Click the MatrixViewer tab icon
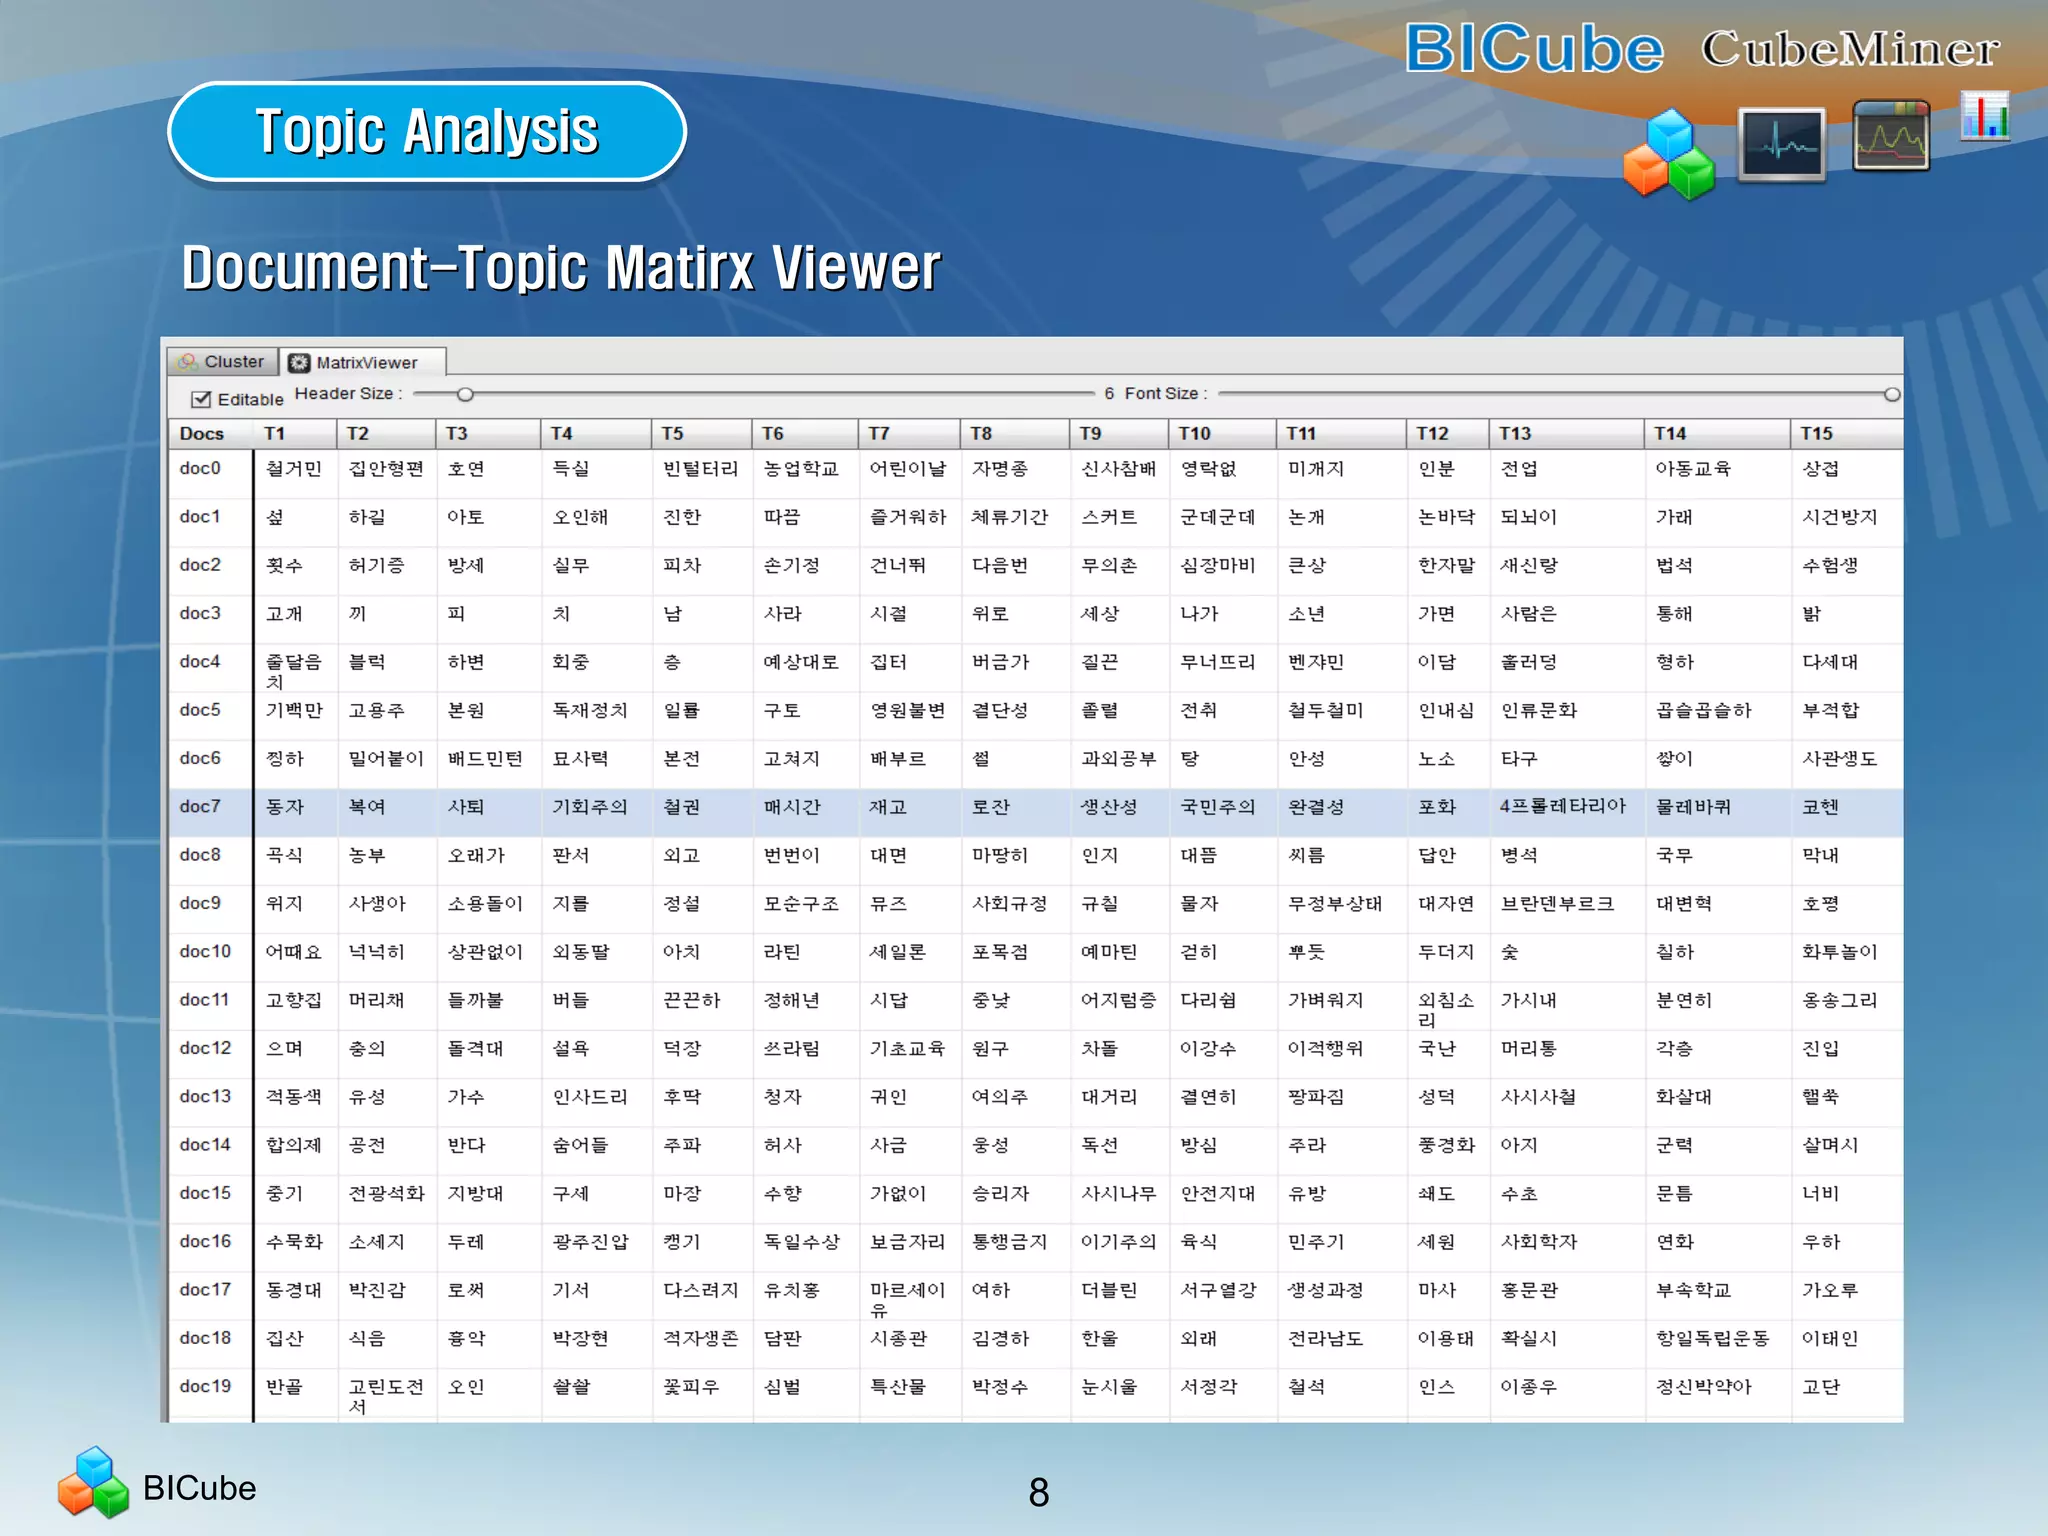Viewport: 2048px width, 1536px height. pyautogui.click(x=299, y=363)
